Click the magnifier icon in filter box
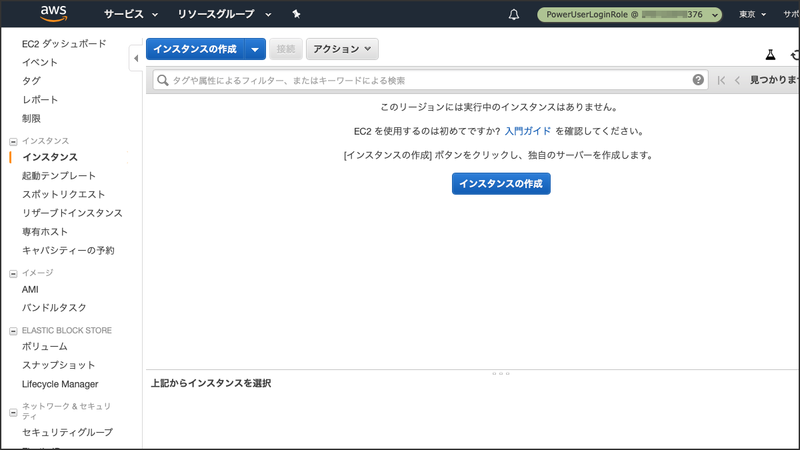This screenshot has height=450, width=800. tap(163, 80)
